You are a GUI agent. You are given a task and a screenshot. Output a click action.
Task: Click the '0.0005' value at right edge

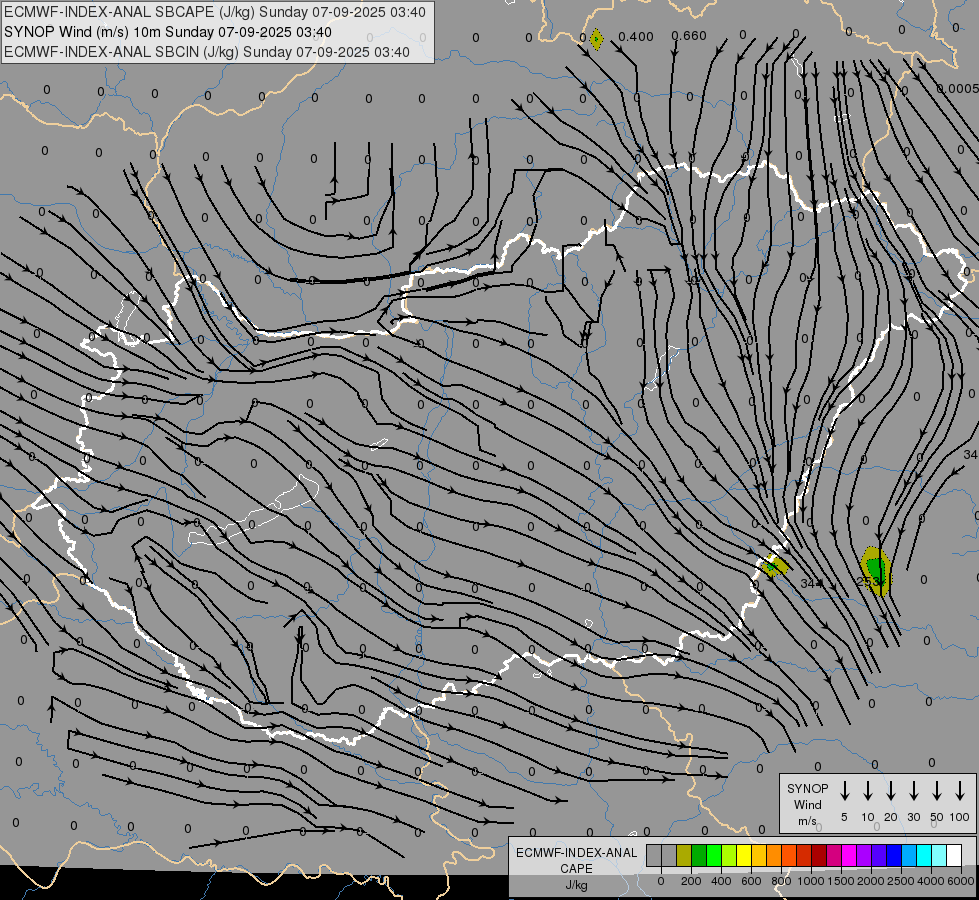coord(957,89)
